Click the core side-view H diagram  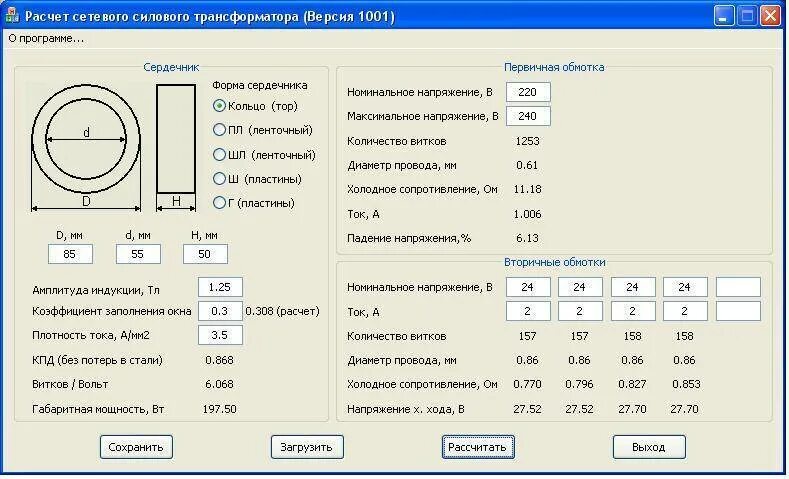tap(176, 147)
